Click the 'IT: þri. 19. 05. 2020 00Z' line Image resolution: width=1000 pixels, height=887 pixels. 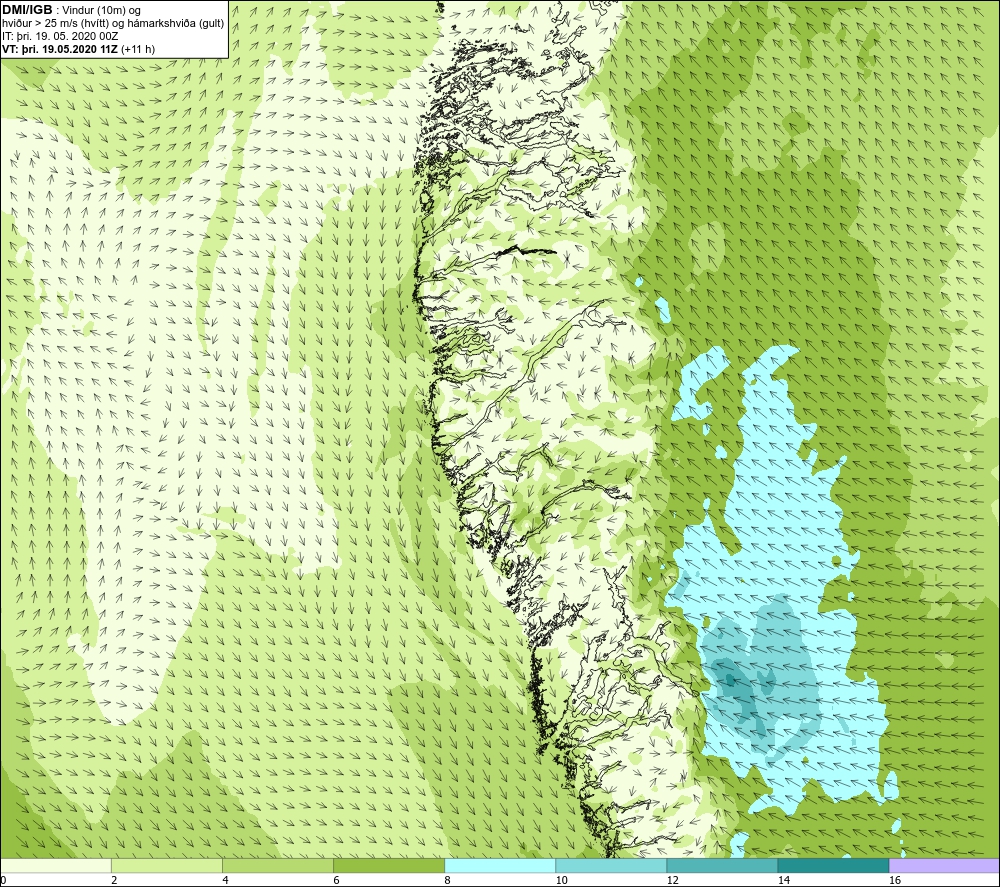[61, 36]
